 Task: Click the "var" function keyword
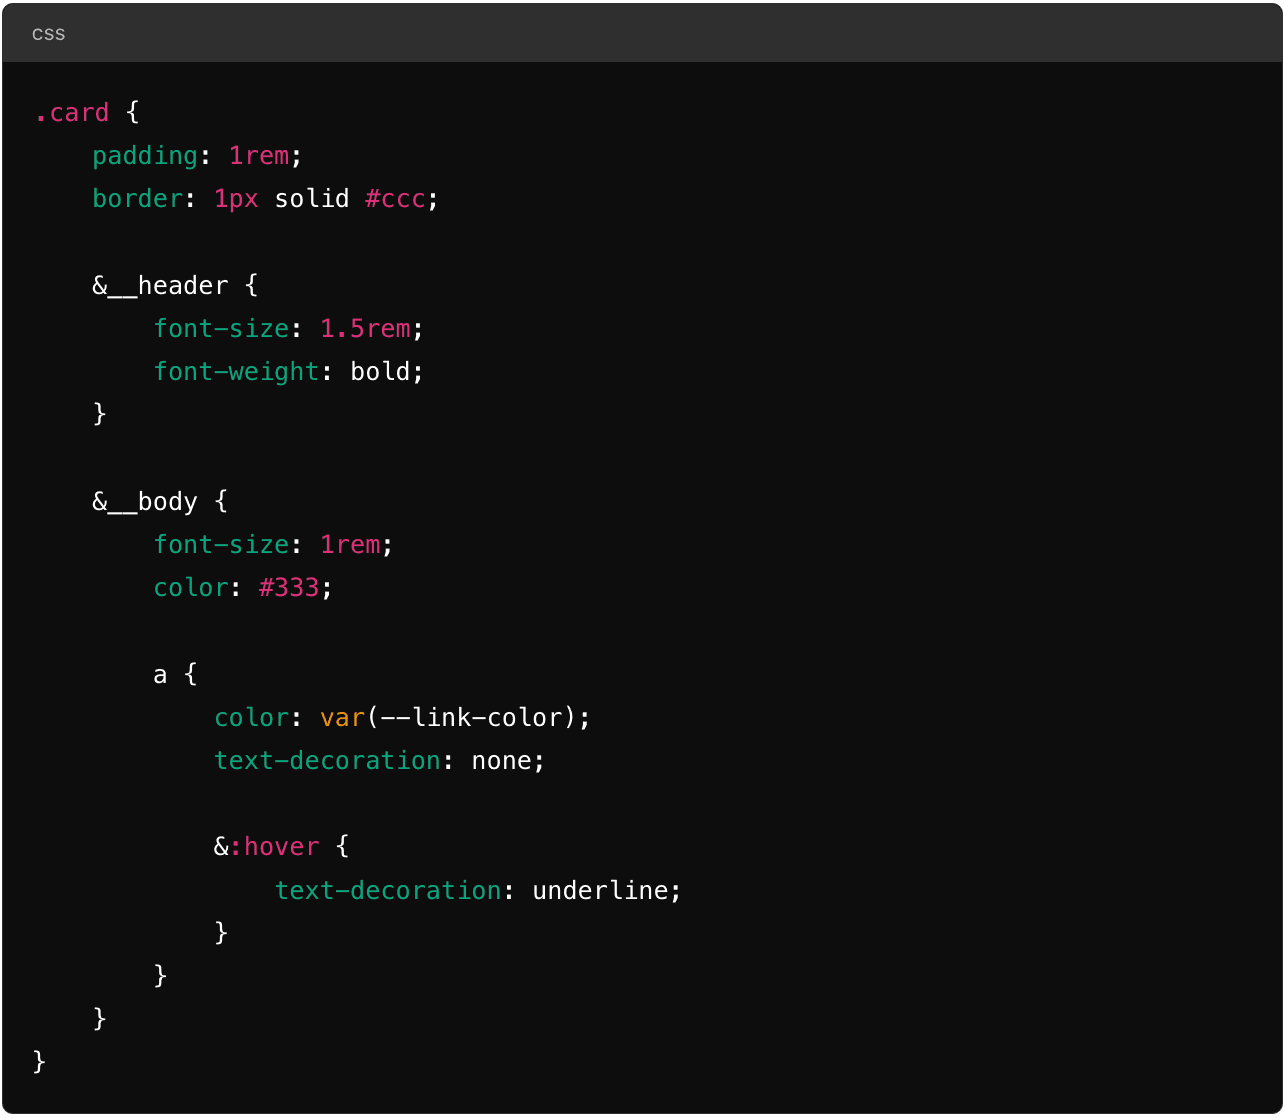[343, 718]
